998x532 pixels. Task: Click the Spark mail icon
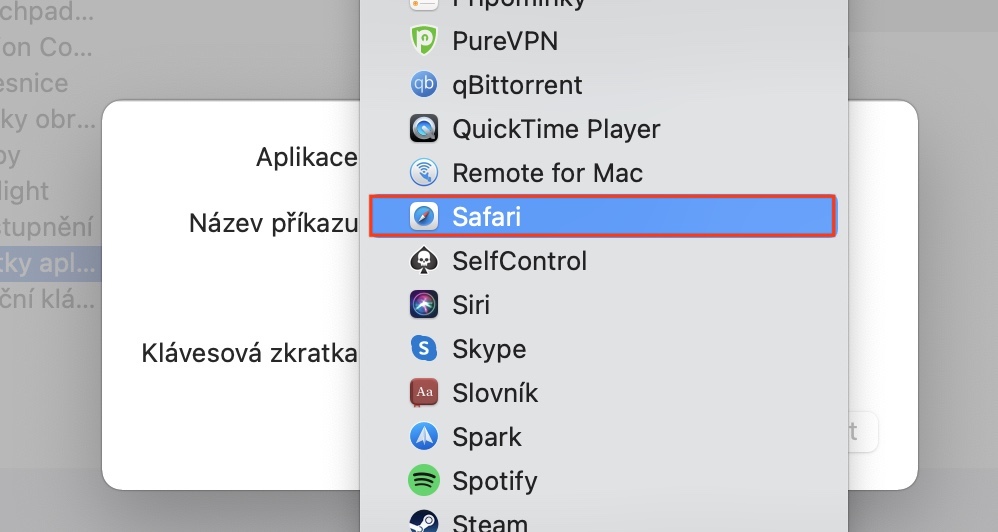(424, 437)
